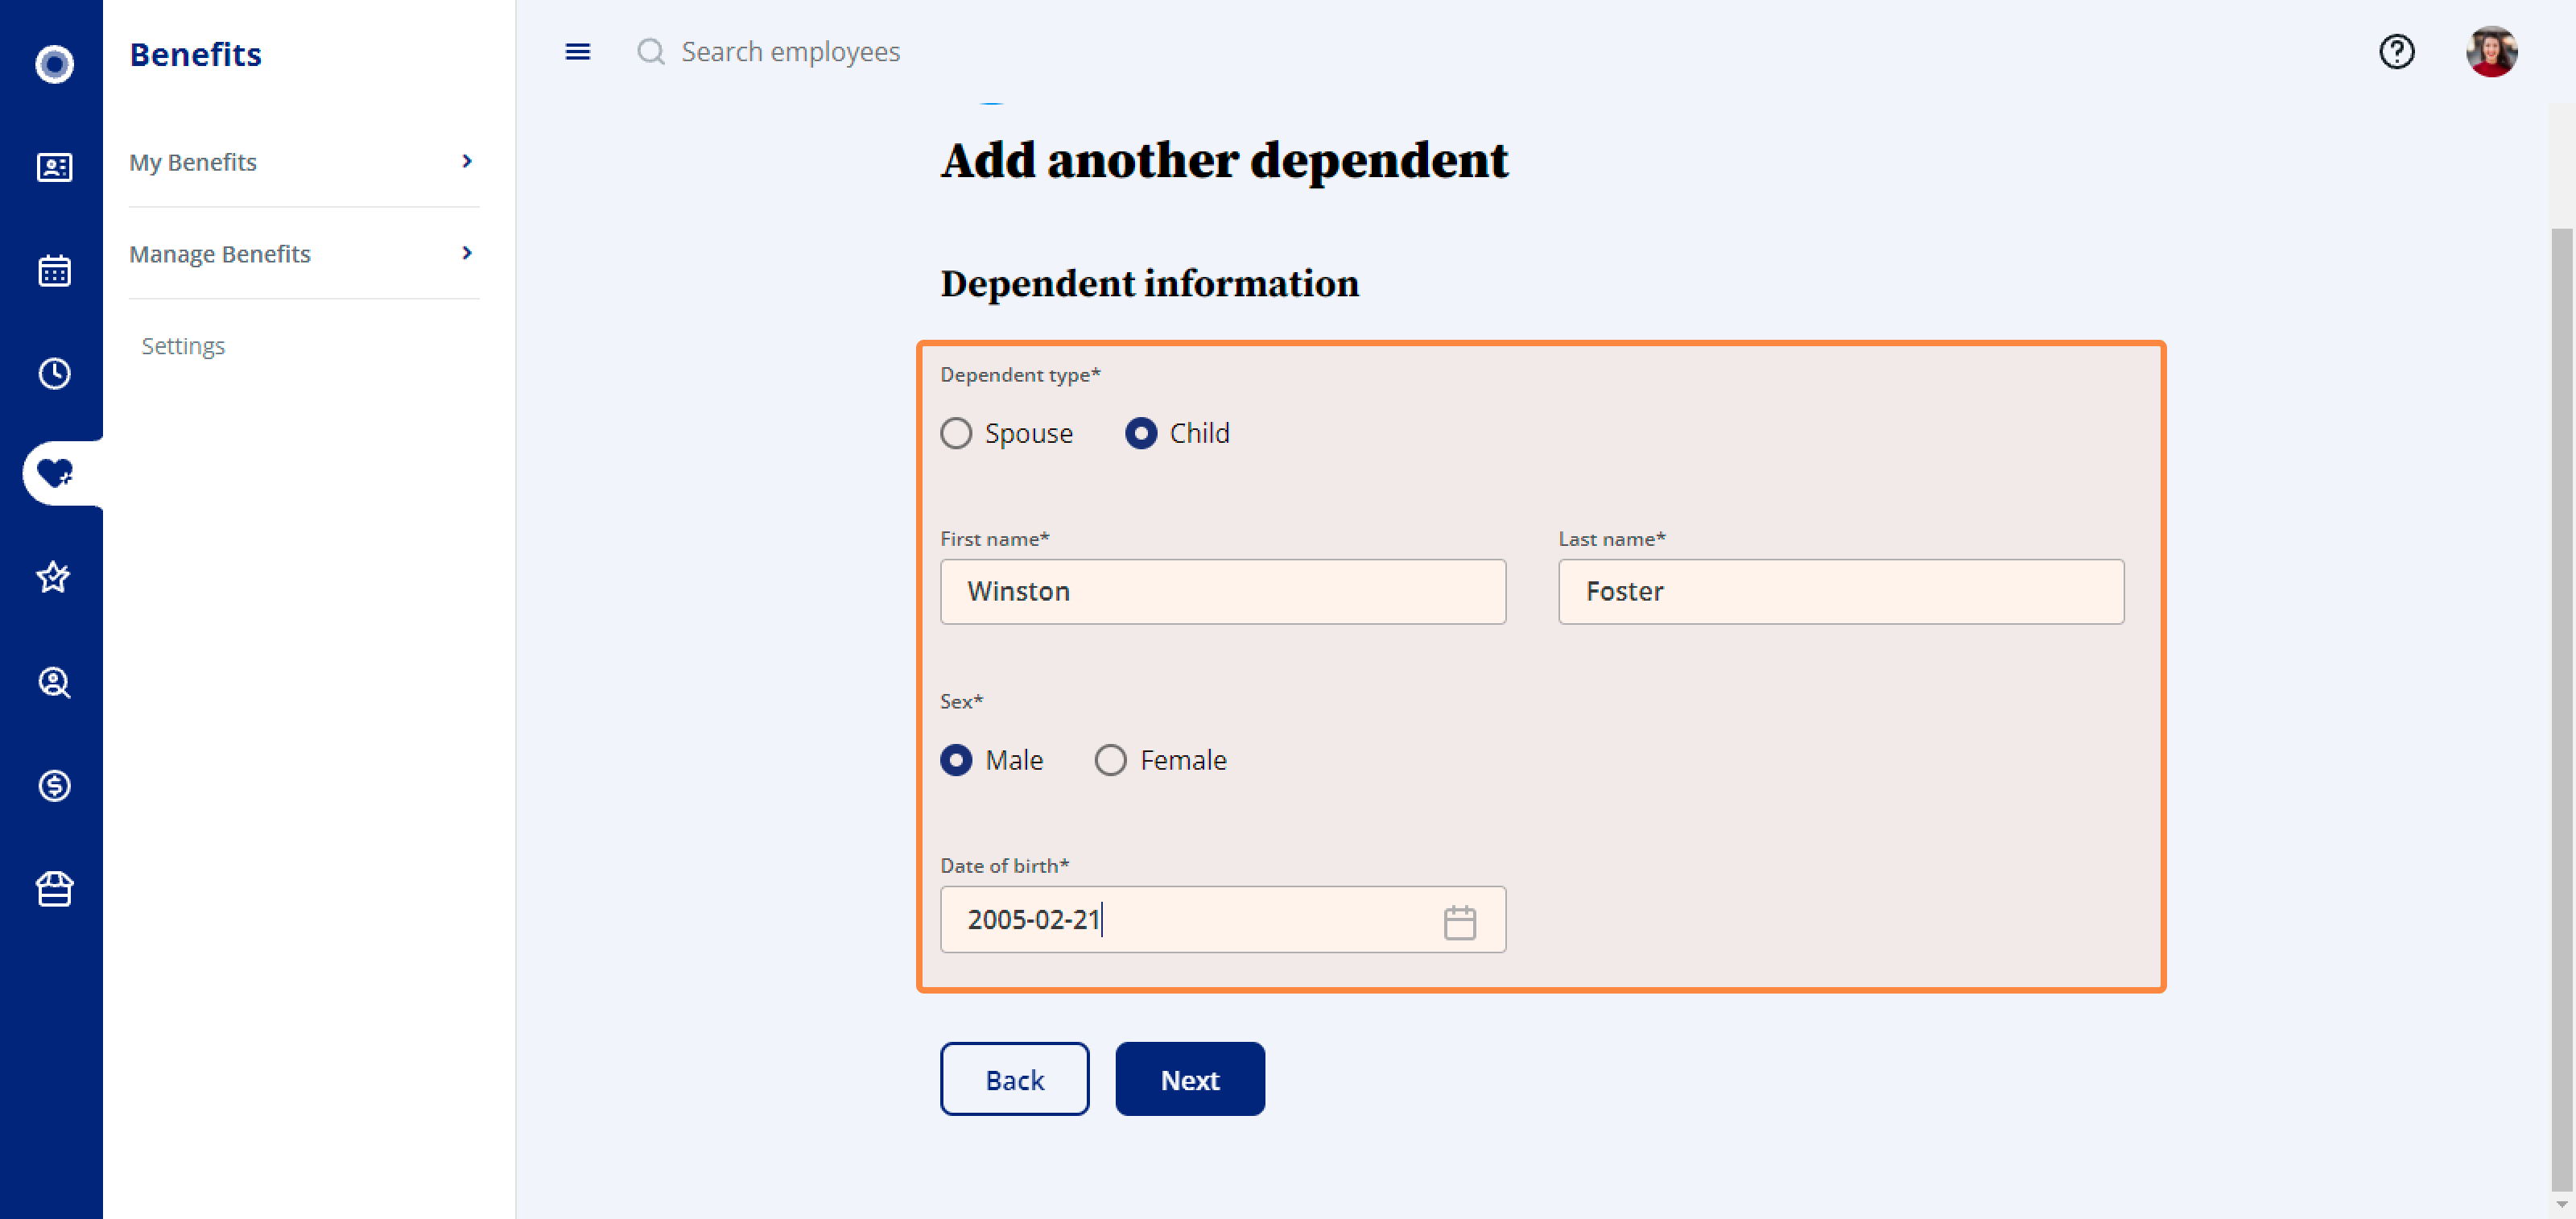Expand My Benefits chevron
This screenshot has width=2576, height=1219.
(466, 161)
